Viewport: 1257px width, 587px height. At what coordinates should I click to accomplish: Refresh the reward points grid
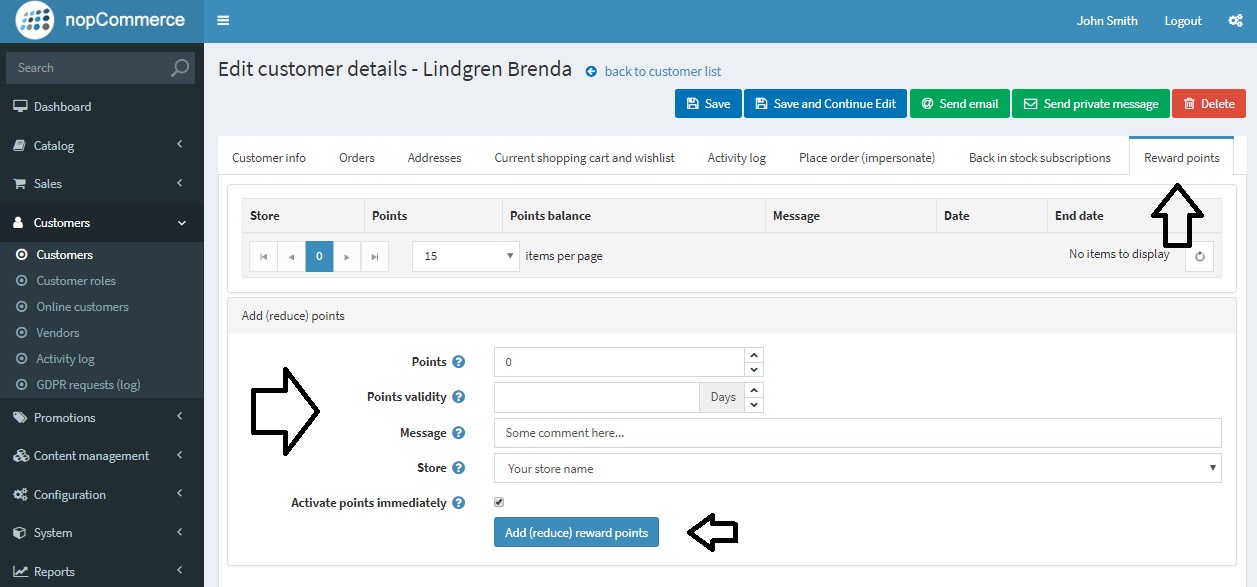tap(1200, 256)
